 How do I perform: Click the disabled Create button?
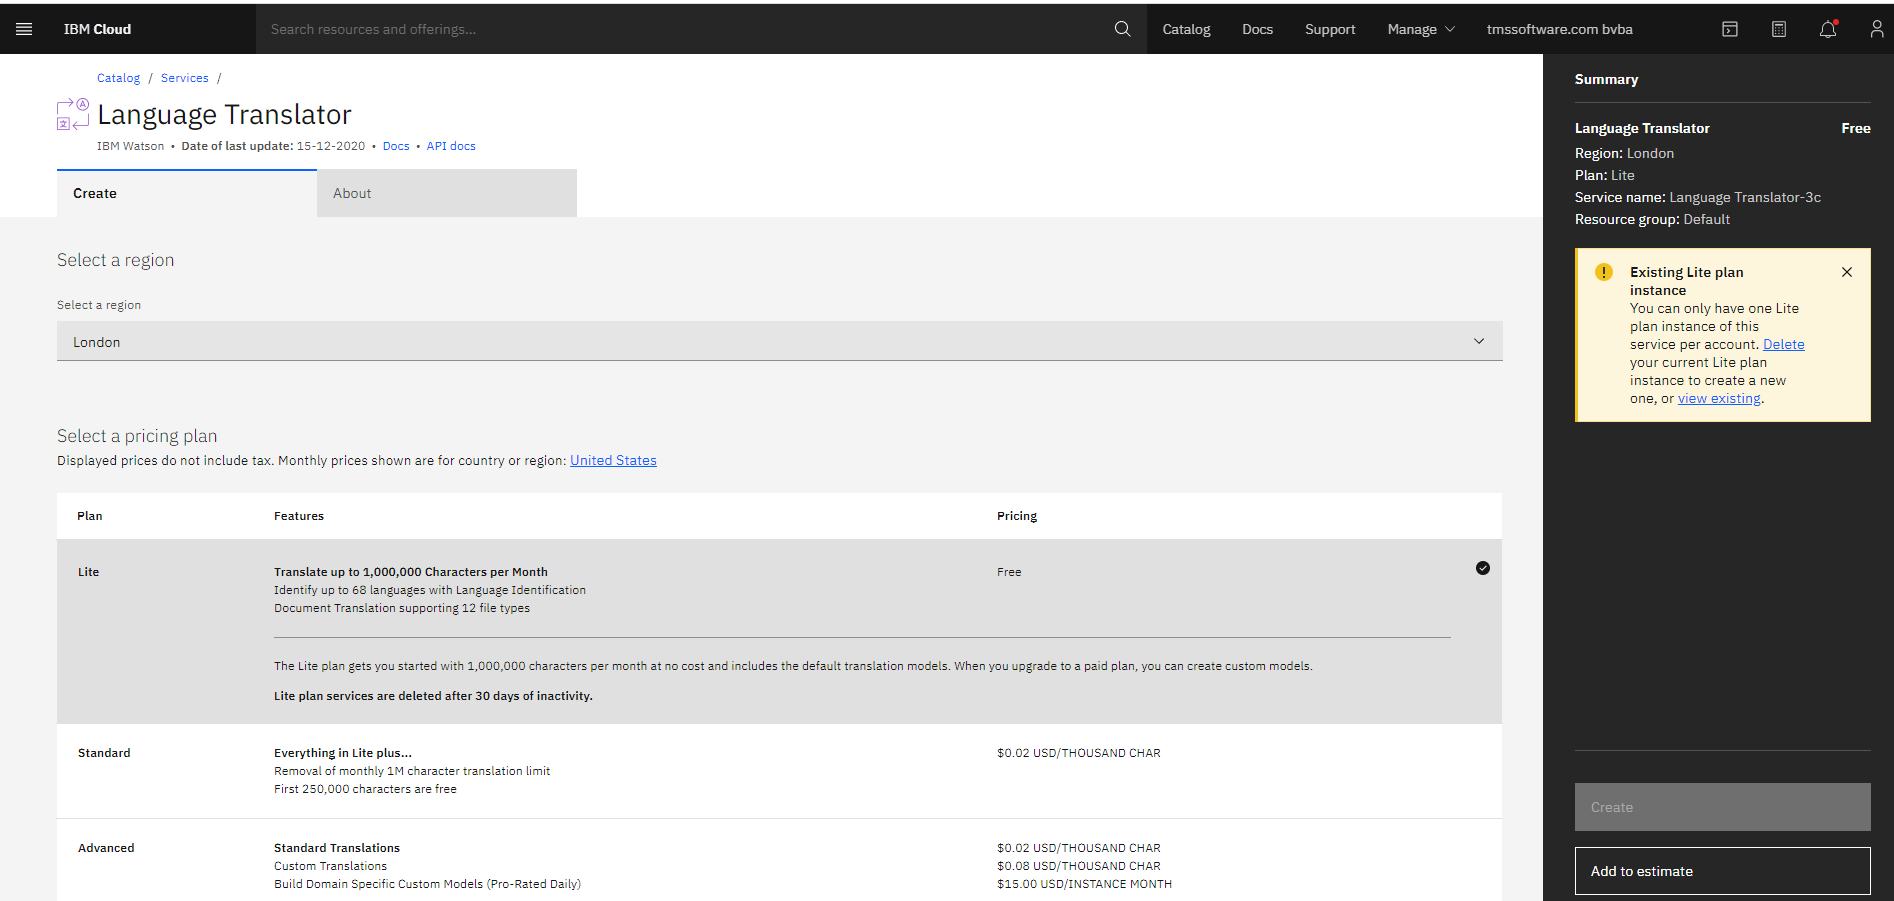point(1722,807)
